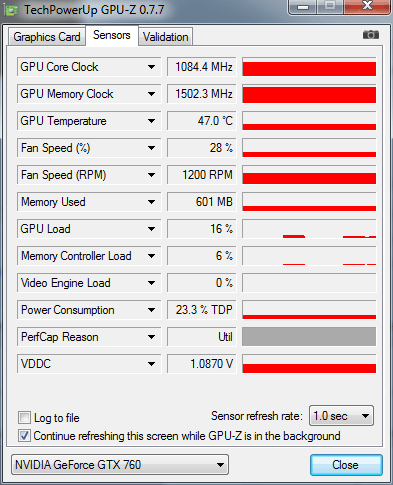
Task: Expand the PerfCap Reason dropdown arrow
Action: click(151, 337)
